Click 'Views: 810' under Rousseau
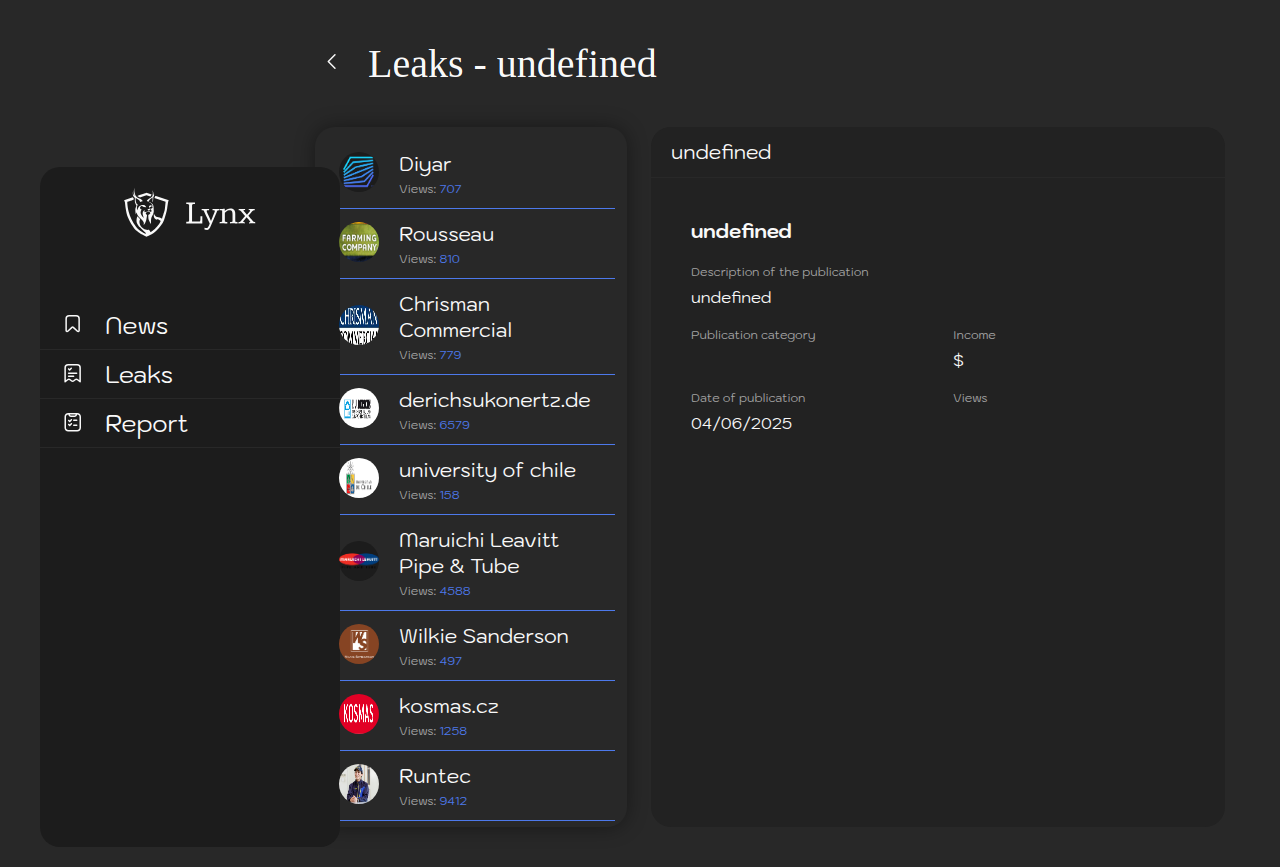This screenshot has width=1280, height=867. tap(429, 259)
